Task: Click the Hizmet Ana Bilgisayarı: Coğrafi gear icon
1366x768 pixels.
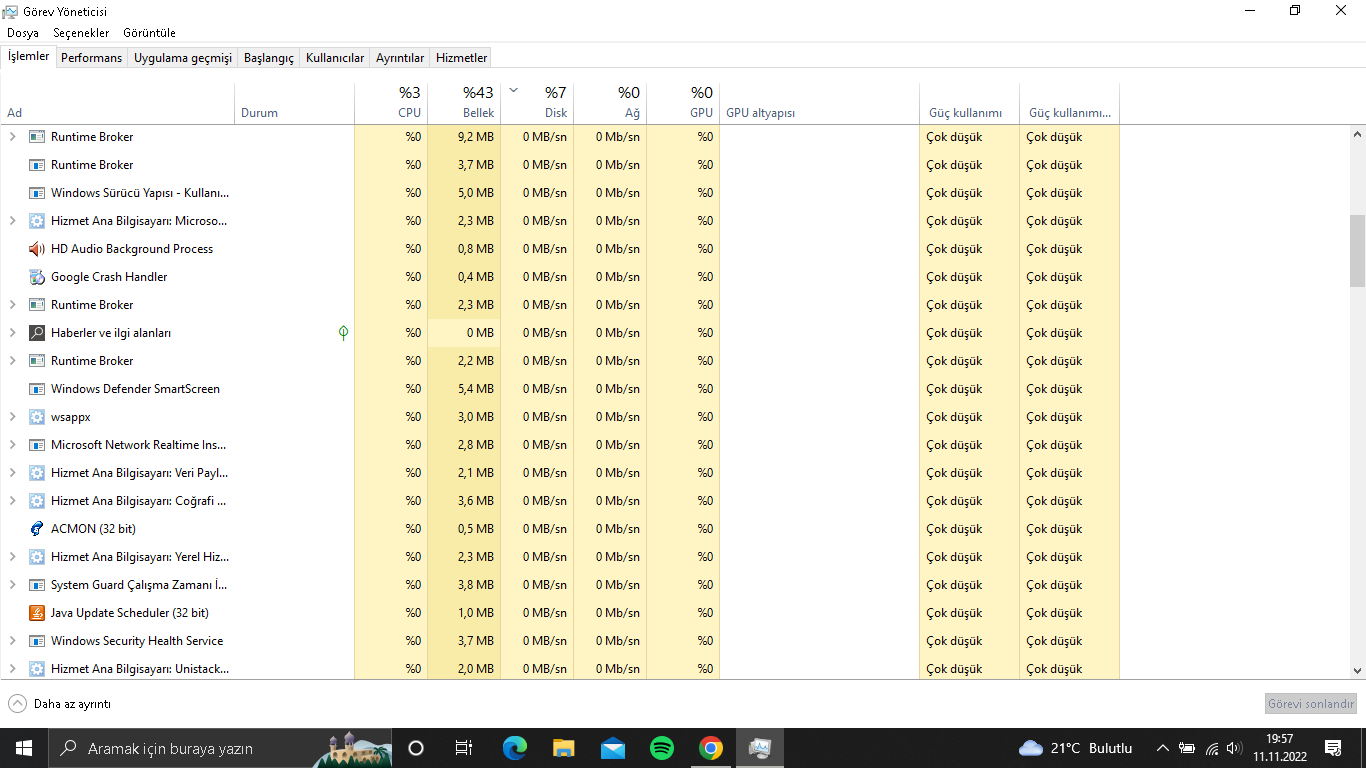Action: [x=37, y=501]
